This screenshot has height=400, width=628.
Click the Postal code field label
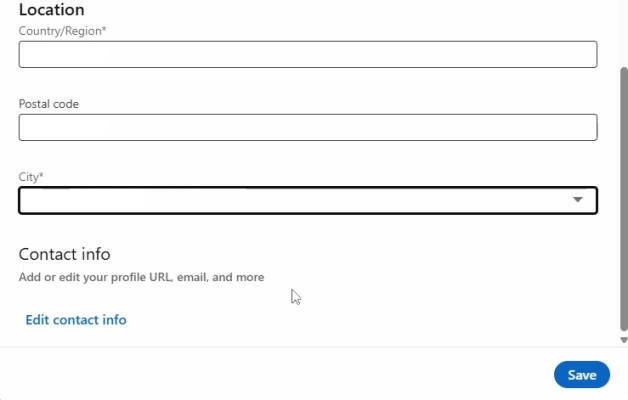[x=48, y=104]
